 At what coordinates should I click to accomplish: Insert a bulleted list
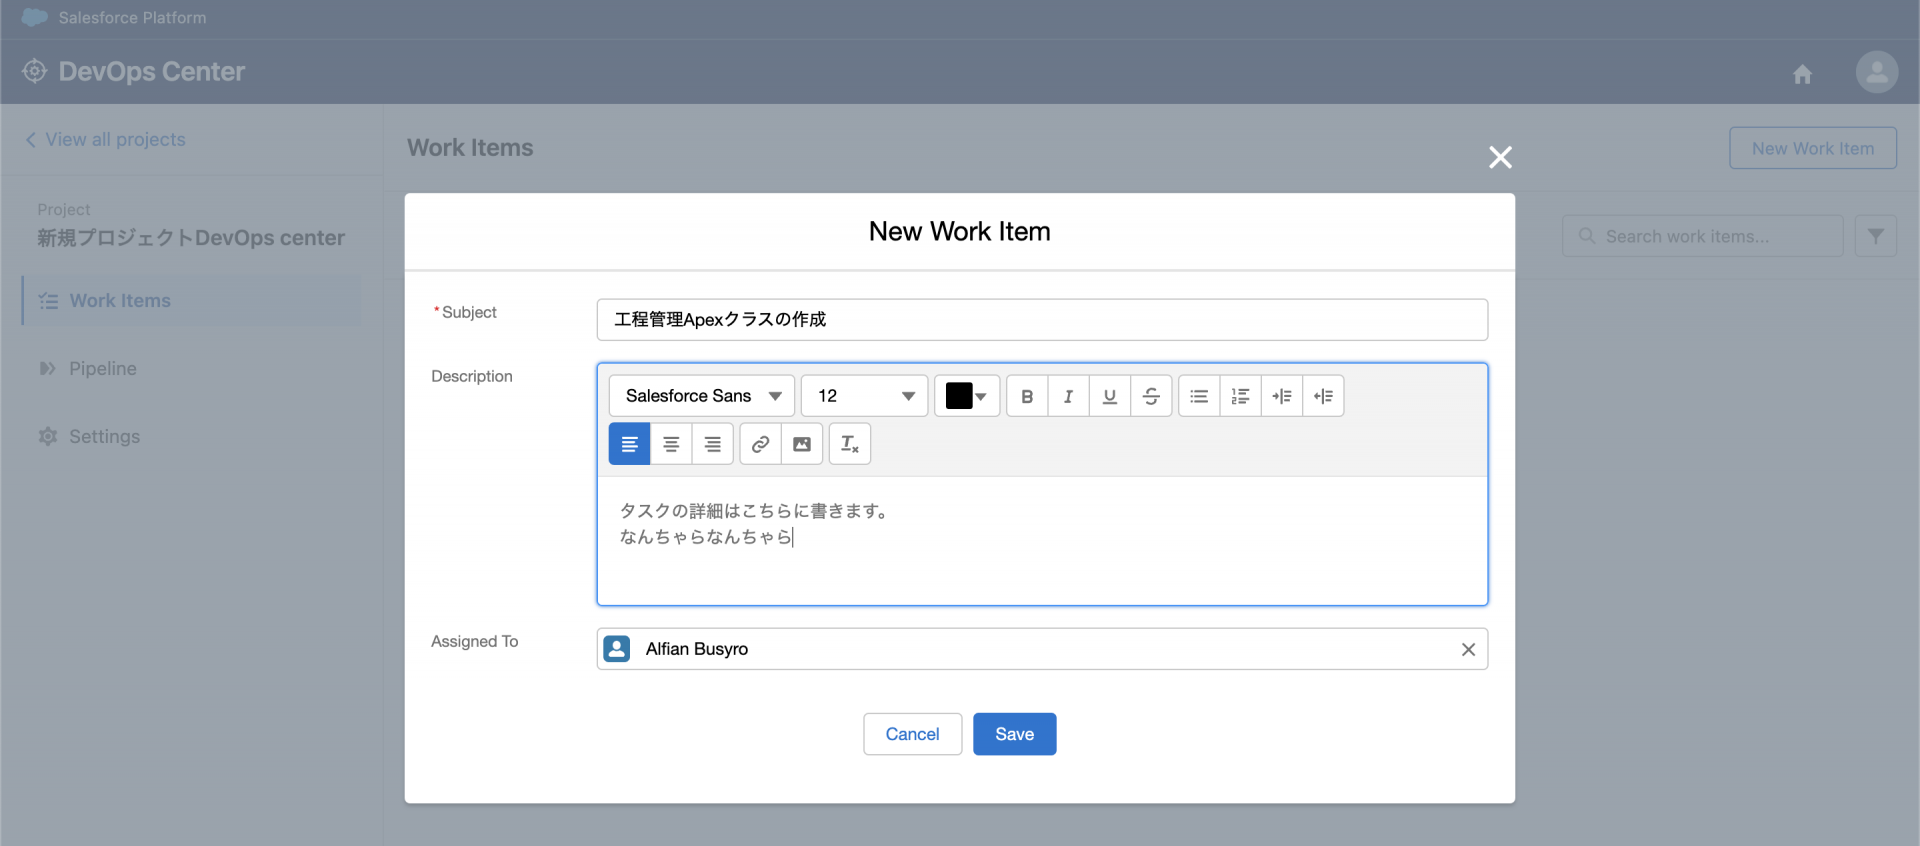coord(1199,396)
